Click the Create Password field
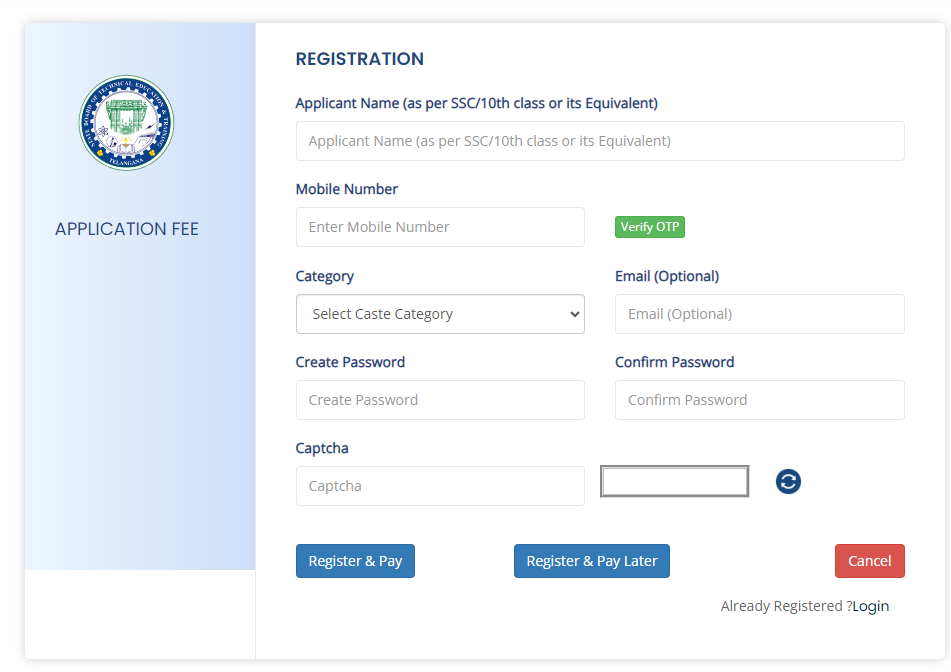 pos(440,400)
